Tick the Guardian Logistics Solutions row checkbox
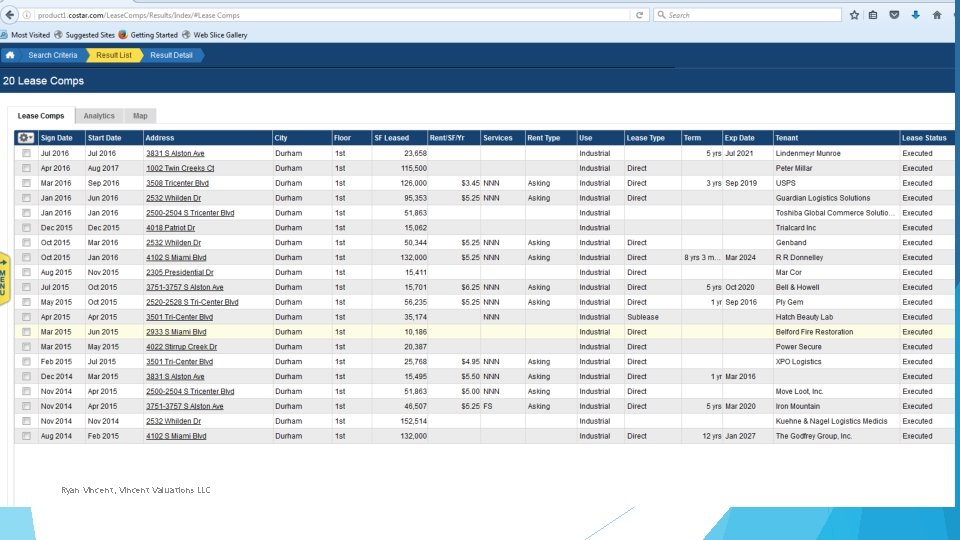Screen dimensions: 960x540 coord(26,198)
